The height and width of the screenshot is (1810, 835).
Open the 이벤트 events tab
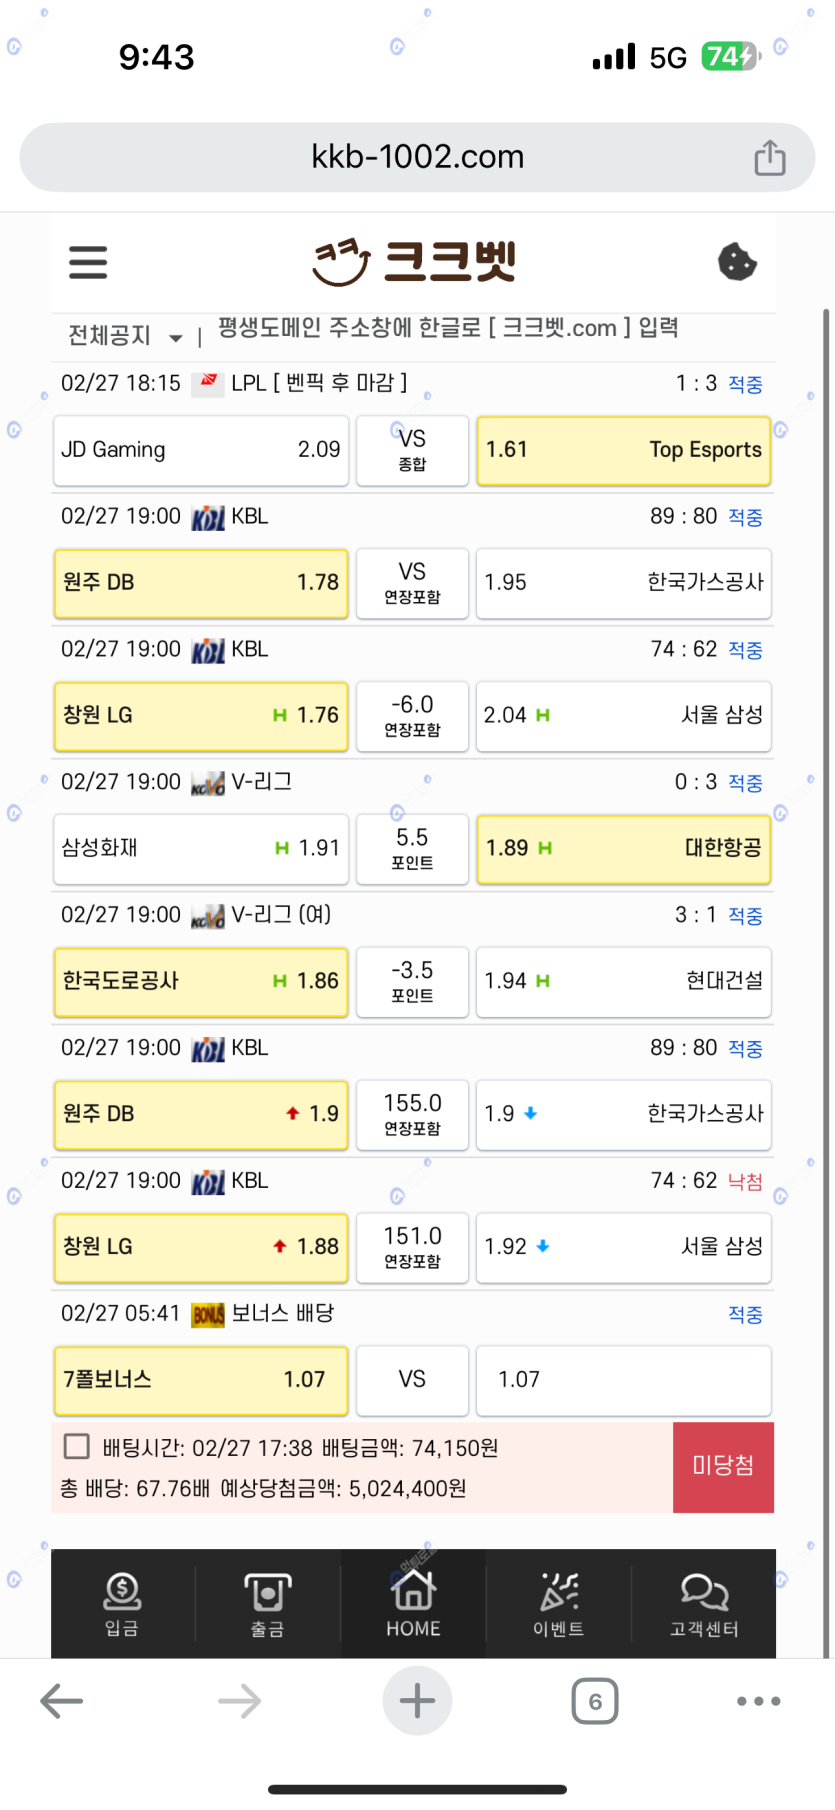click(x=558, y=1603)
